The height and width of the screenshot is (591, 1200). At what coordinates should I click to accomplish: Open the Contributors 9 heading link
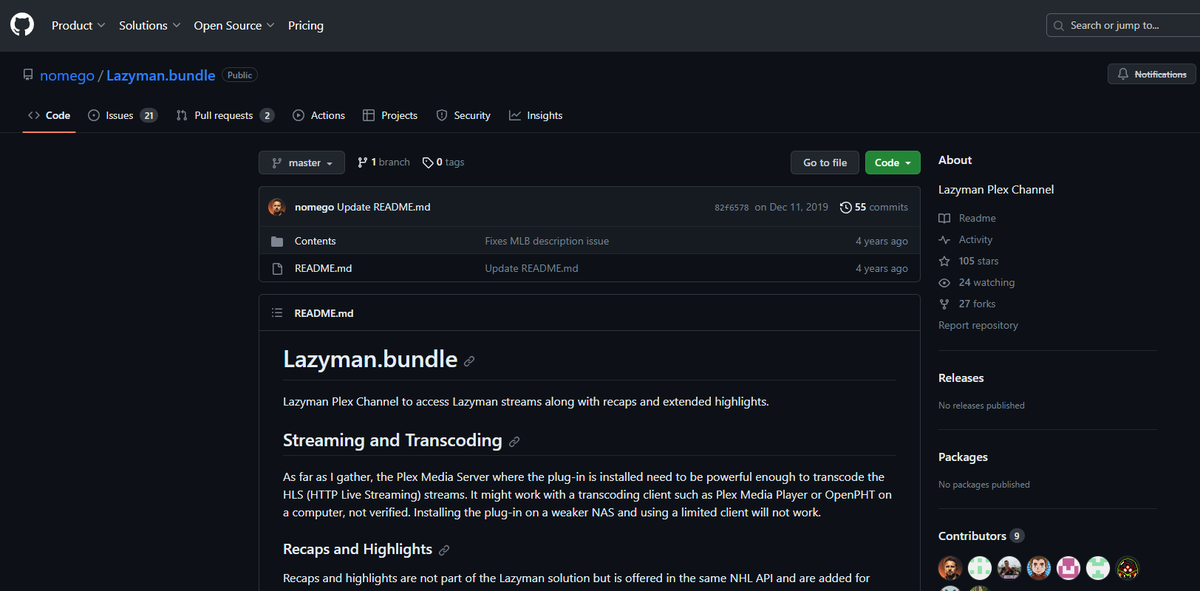981,536
